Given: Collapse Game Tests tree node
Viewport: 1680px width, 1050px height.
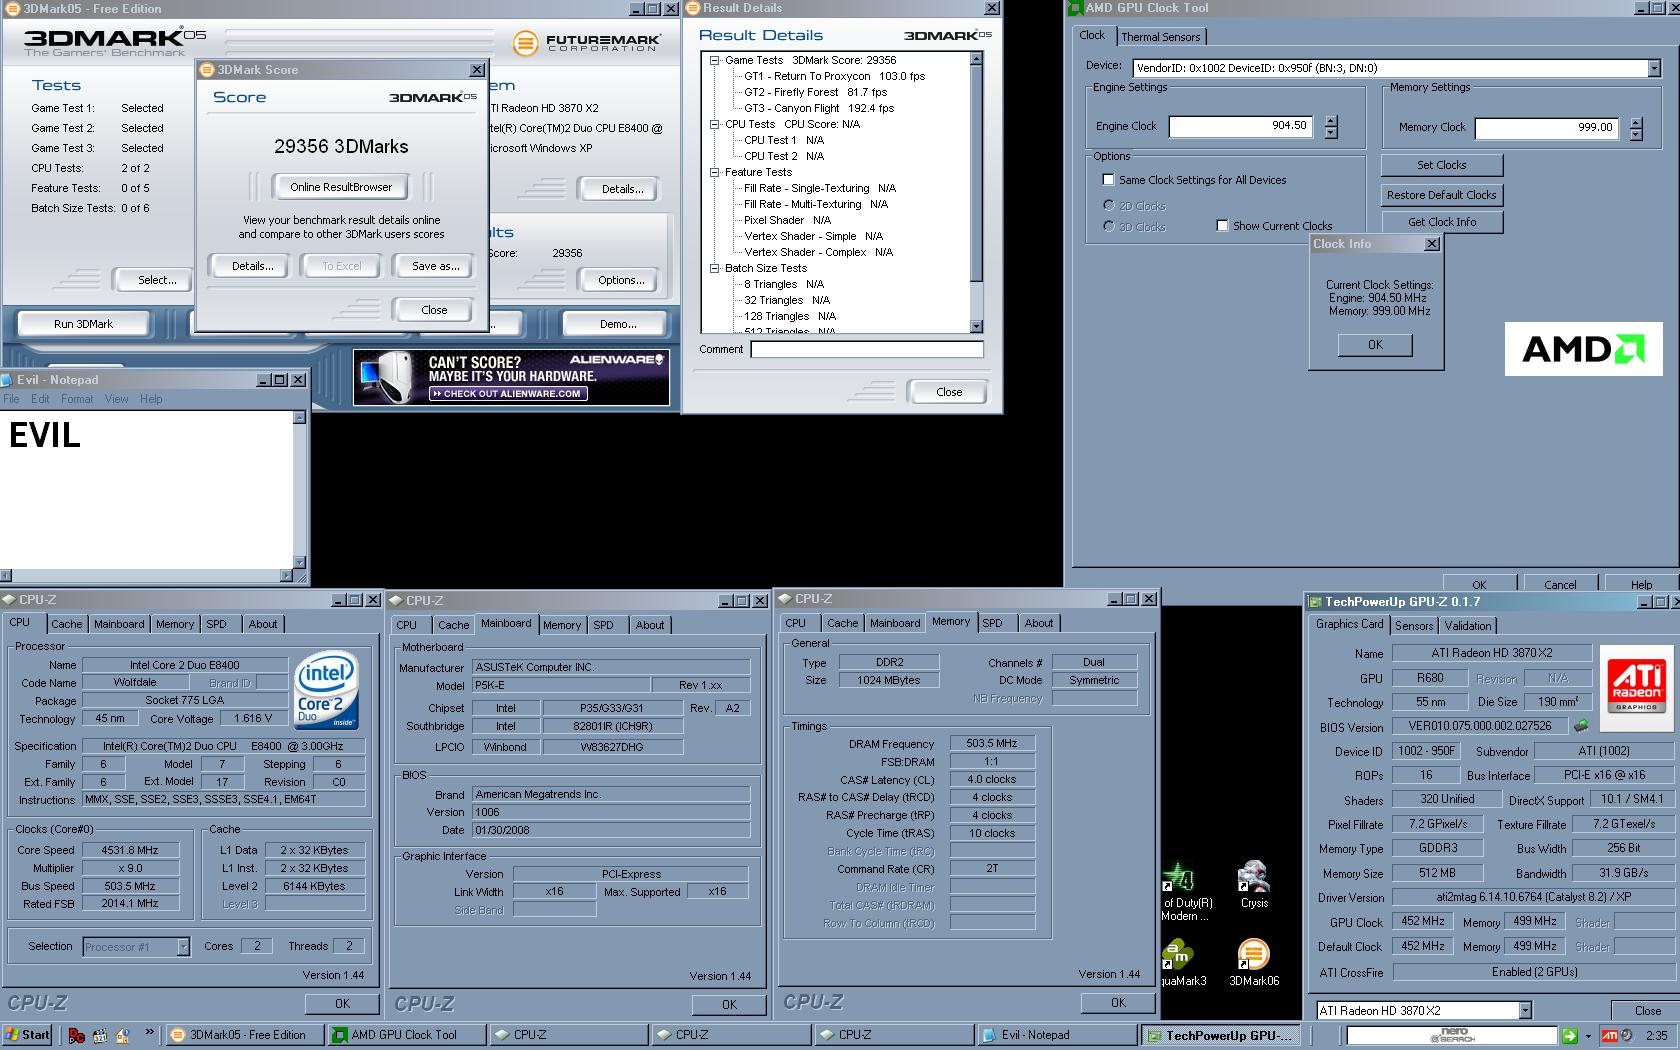Looking at the screenshot, I should [x=715, y=60].
